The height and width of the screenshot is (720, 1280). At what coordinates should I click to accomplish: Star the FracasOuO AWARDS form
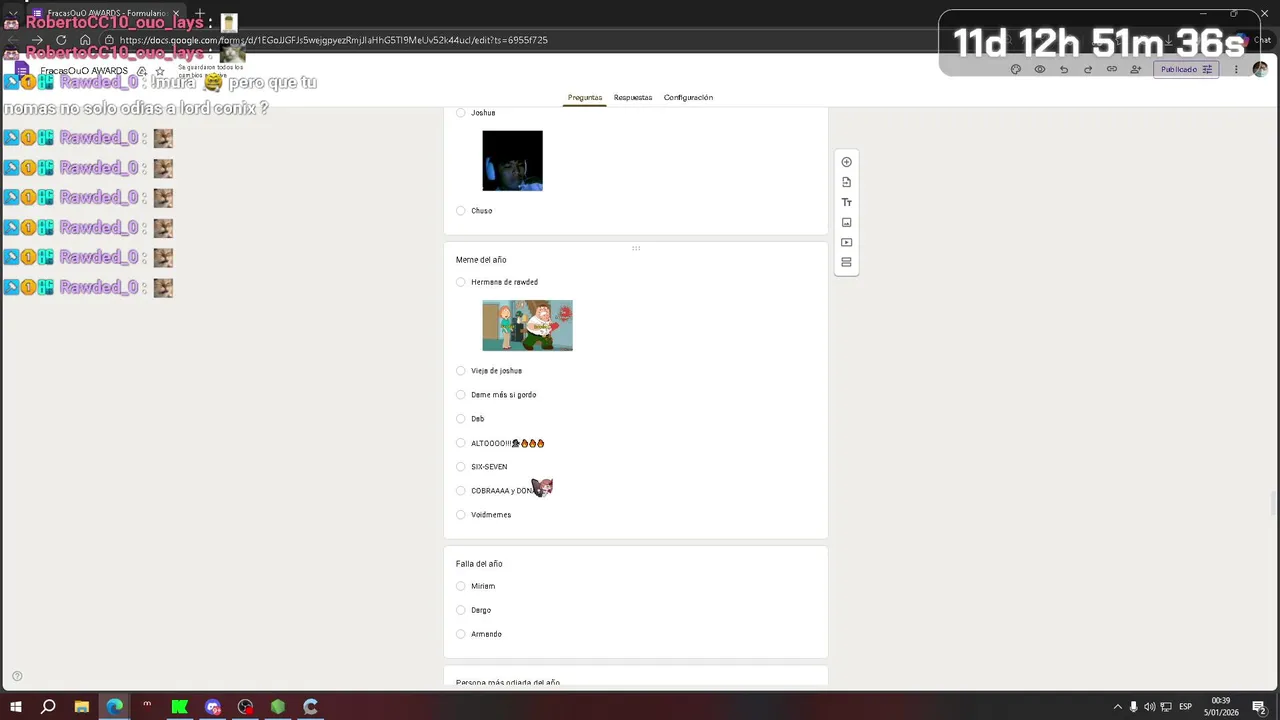[x=160, y=71]
